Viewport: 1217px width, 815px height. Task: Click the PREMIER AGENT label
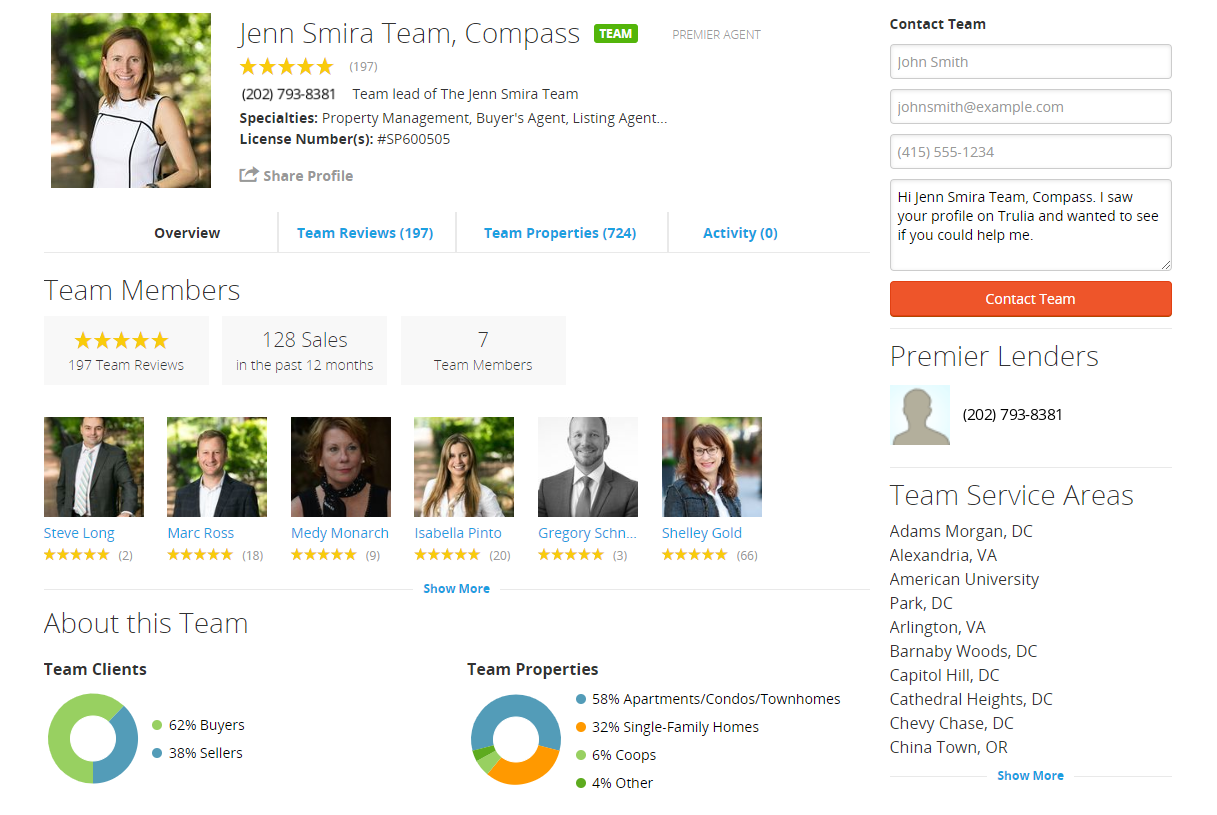[x=716, y=34]
